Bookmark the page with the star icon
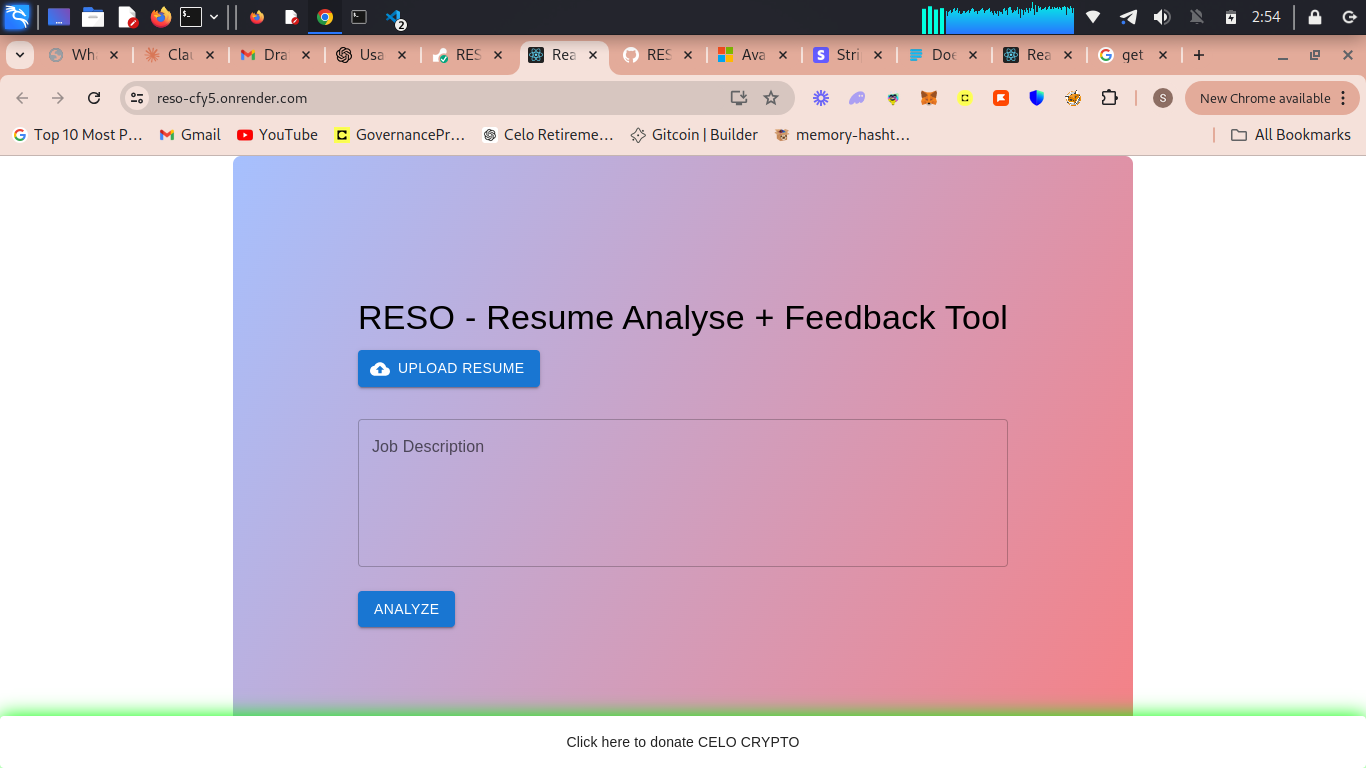The height and width of the screenshot is (768, 1366). [771, 98]
